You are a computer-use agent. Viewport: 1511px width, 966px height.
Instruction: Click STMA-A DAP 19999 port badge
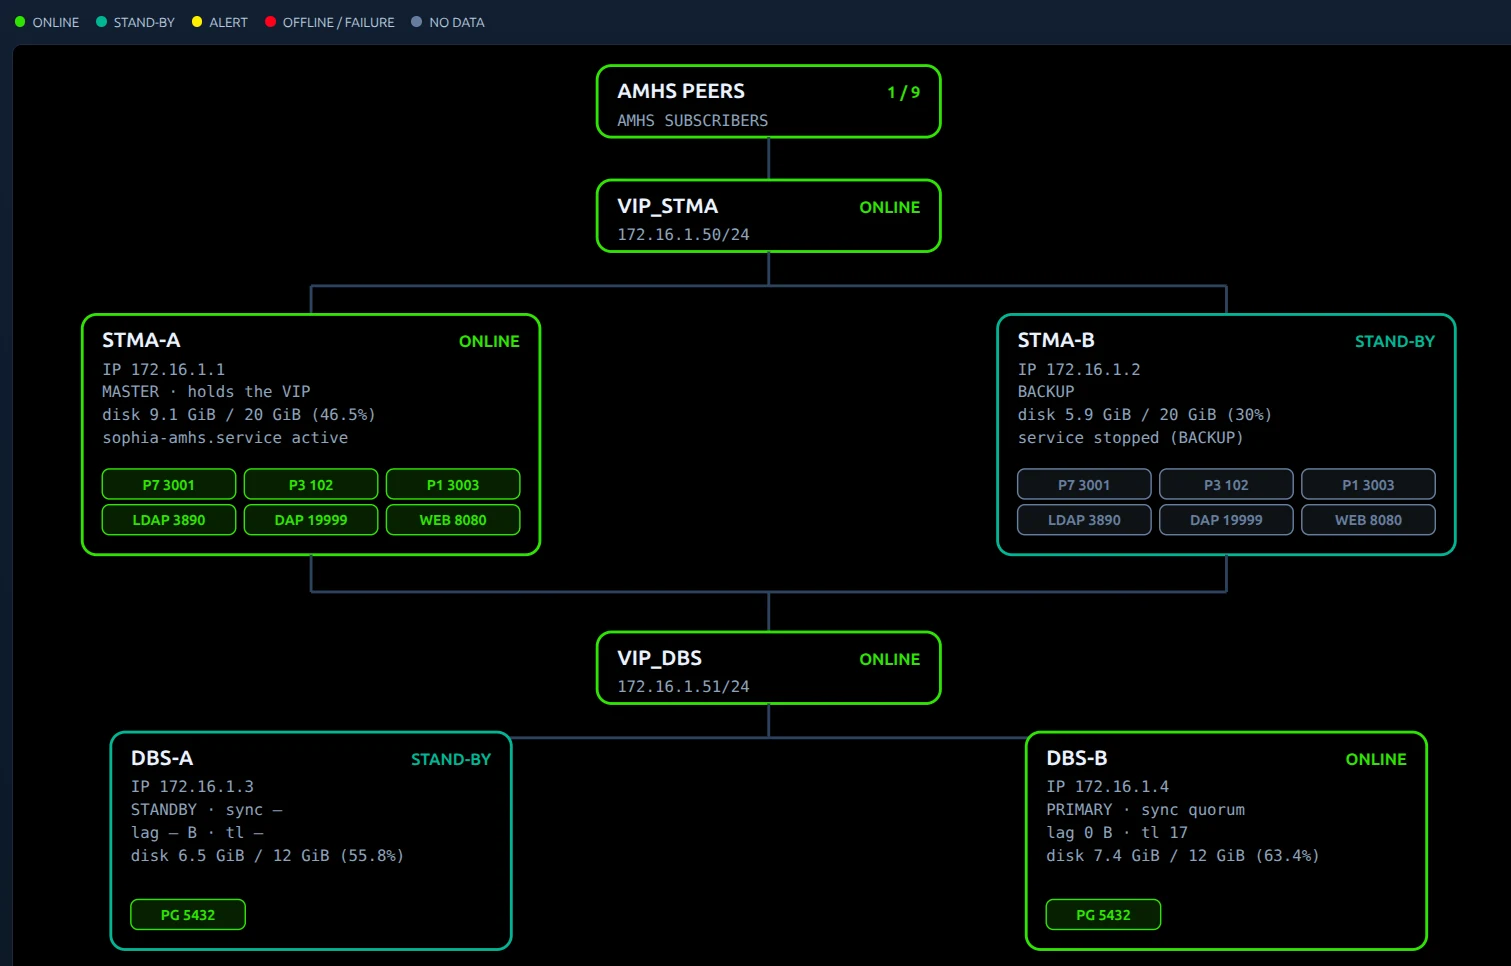pos(311,520)
